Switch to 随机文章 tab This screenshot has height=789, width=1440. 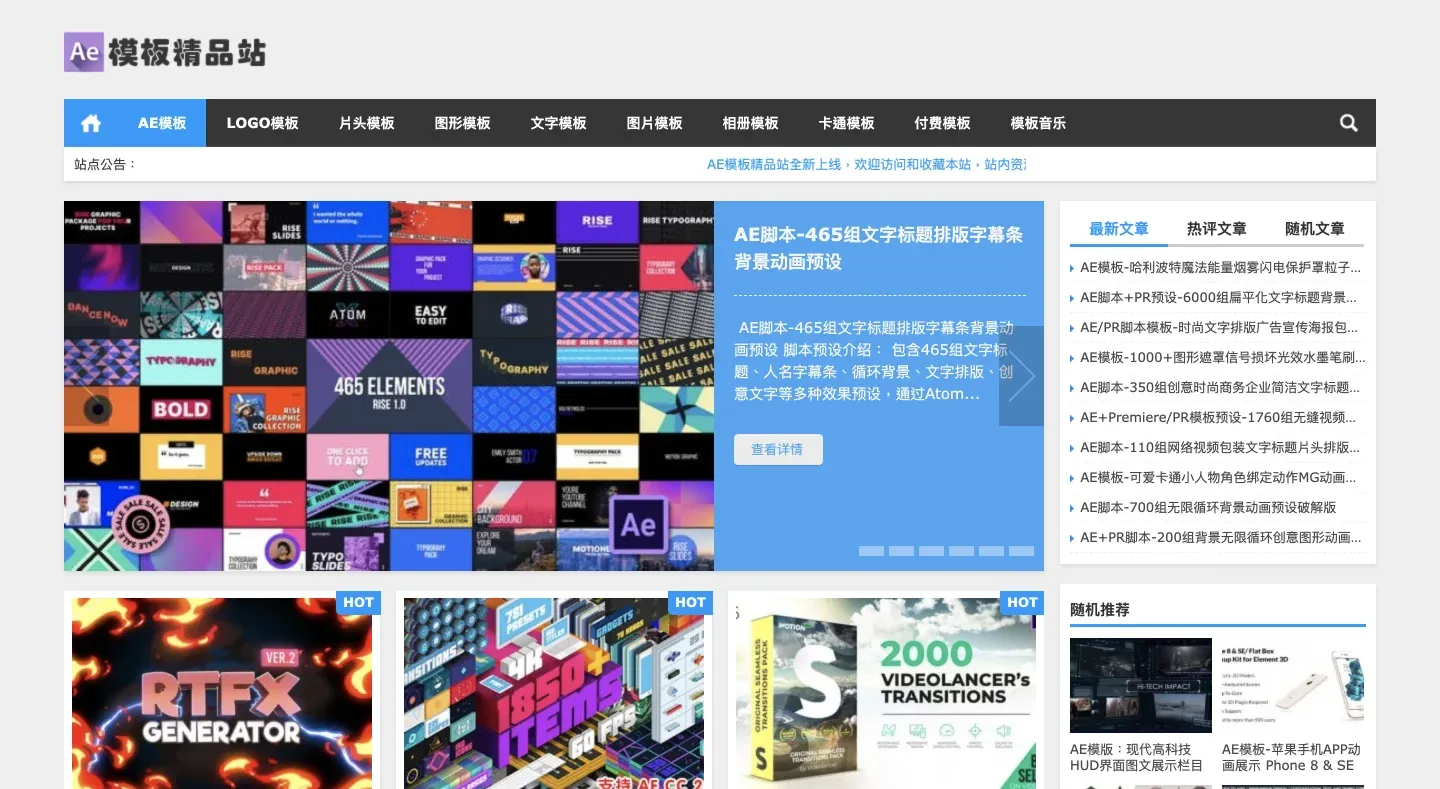pos(1315,229)
